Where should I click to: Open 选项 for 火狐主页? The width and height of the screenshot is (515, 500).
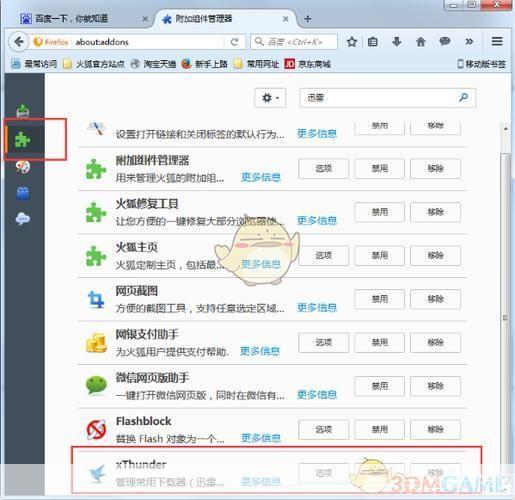pos(323,255)
